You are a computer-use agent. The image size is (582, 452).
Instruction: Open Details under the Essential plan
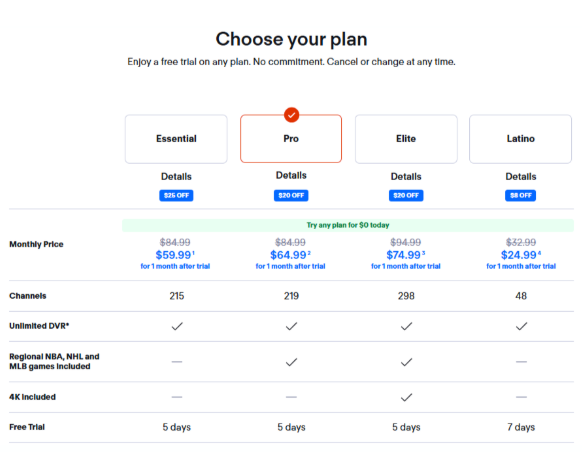(176, 177)
